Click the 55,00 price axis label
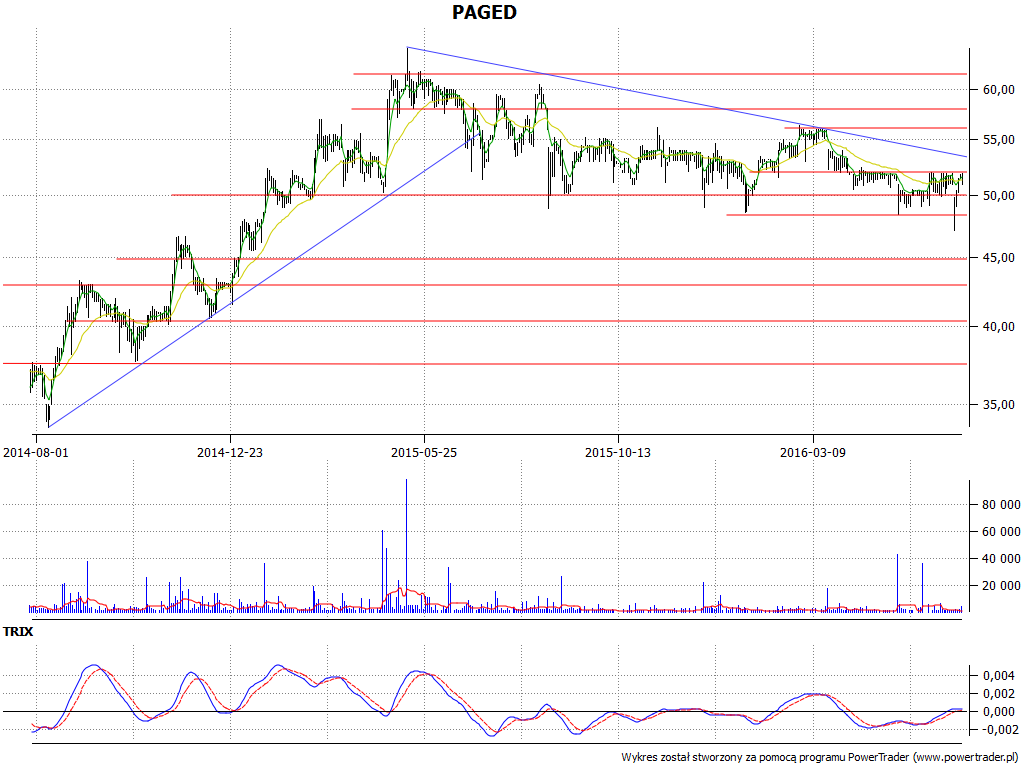Image resolution: width=1024 pixels, height=768 pixels. pyautogui.click(x=999, y=140)
